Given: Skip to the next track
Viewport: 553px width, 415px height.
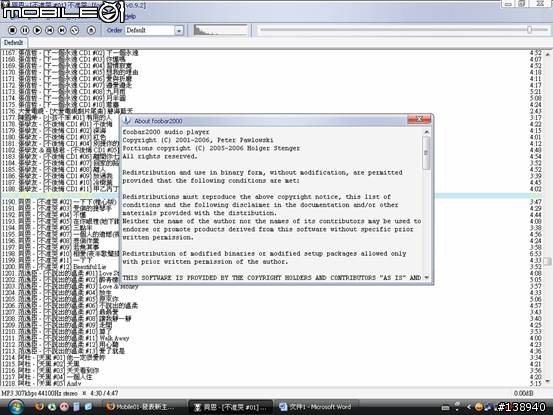Looking at the screenshot, I should click(62, 30).
